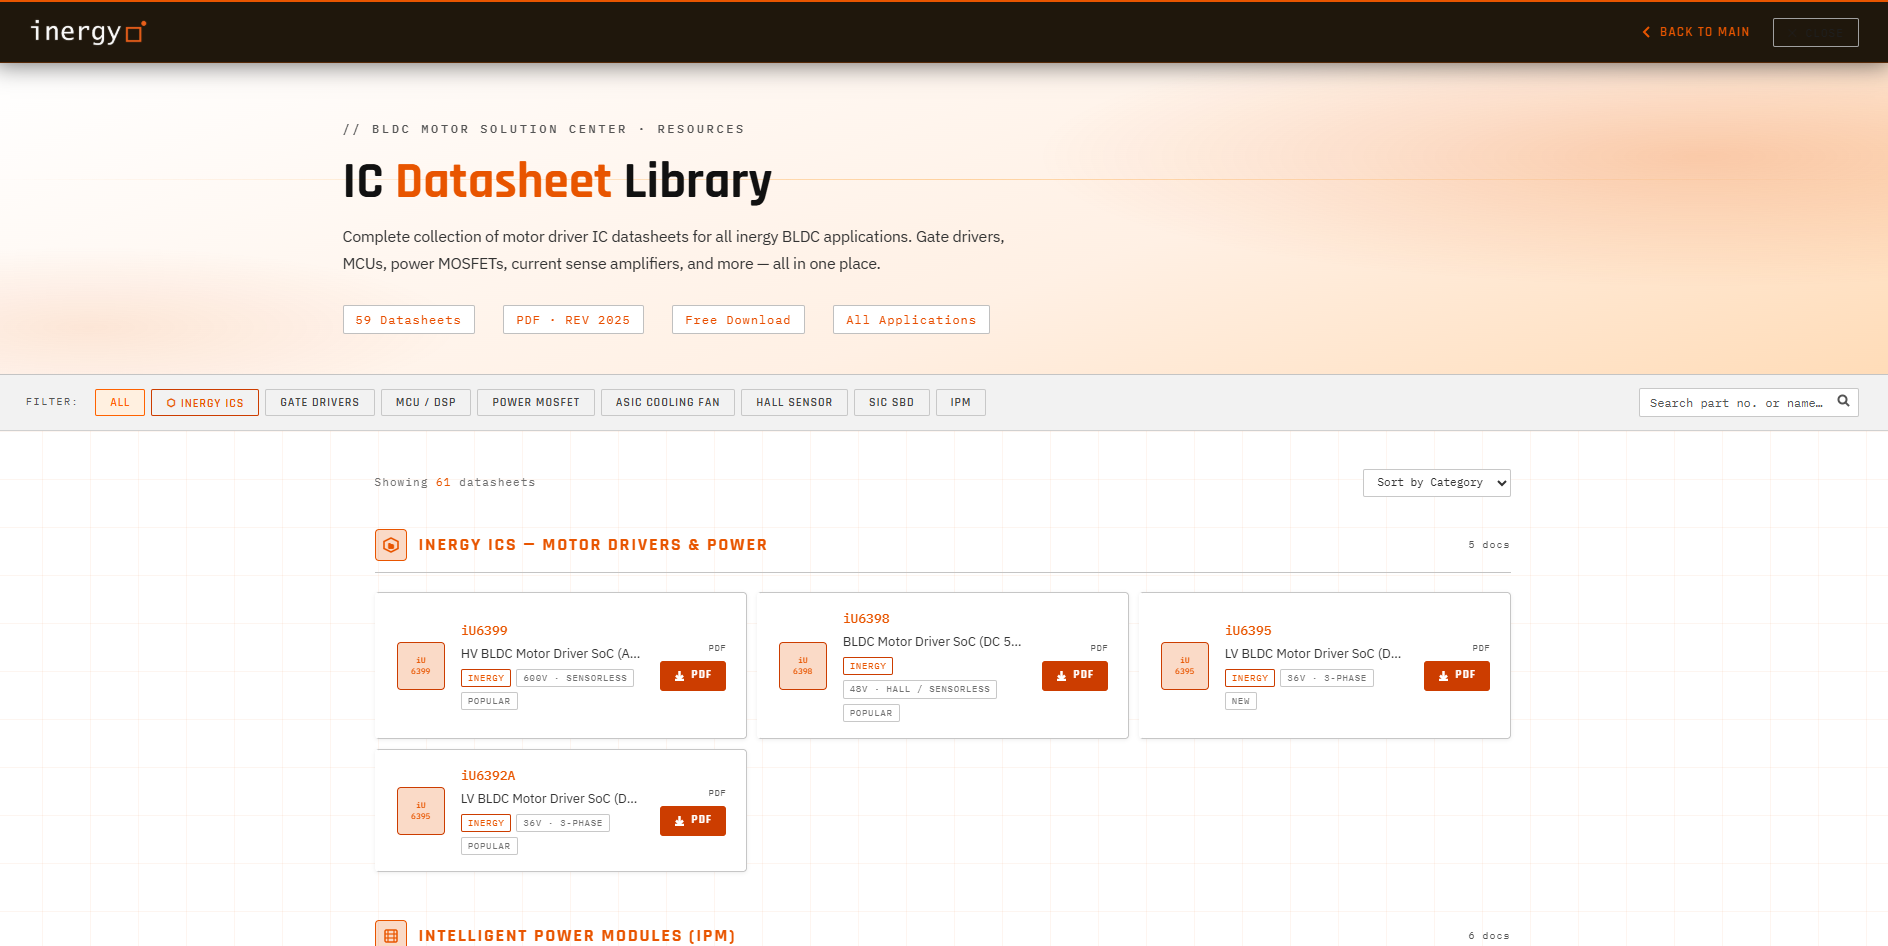Click the 48V · HALL / SENSORLESS tag
This screenshot has height=946, width=1888.
tap(920, 689)
